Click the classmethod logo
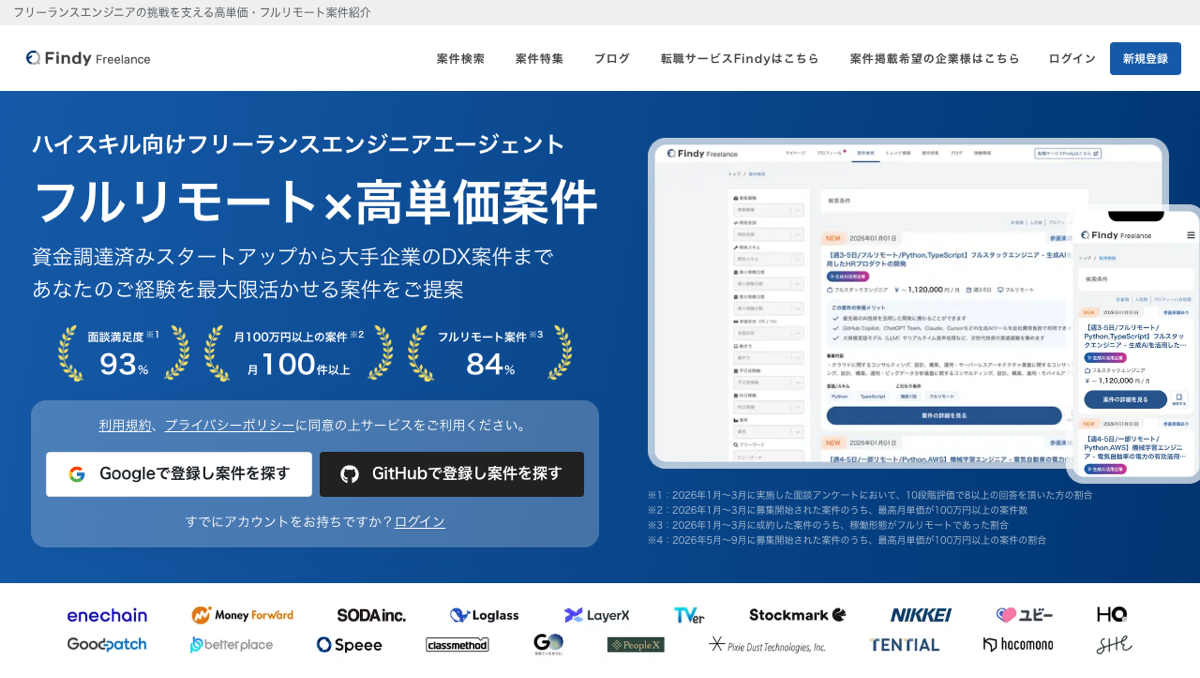 click(457, 645)
